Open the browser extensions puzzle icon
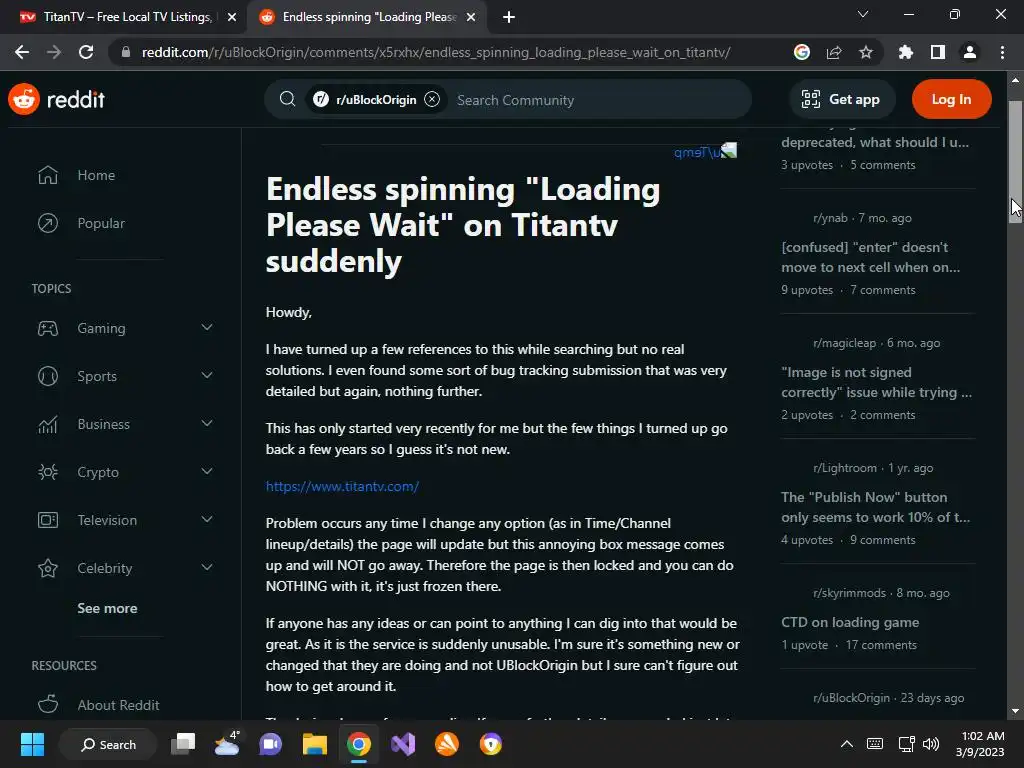 (905, 52)
